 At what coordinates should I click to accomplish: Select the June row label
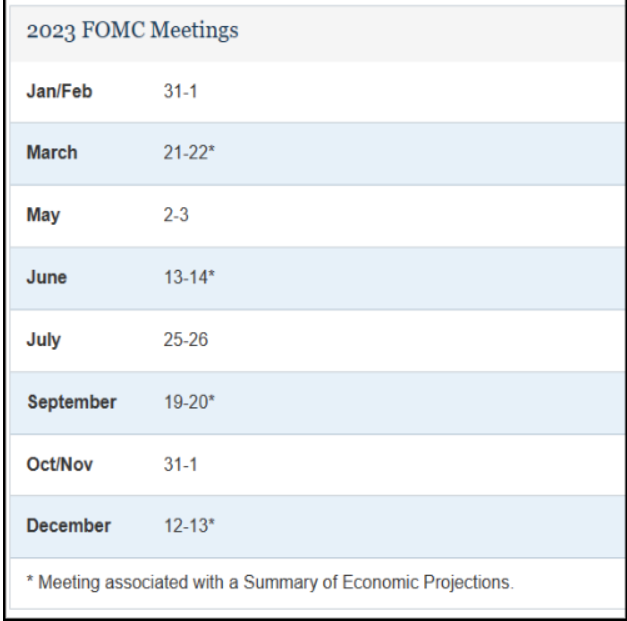46,277
